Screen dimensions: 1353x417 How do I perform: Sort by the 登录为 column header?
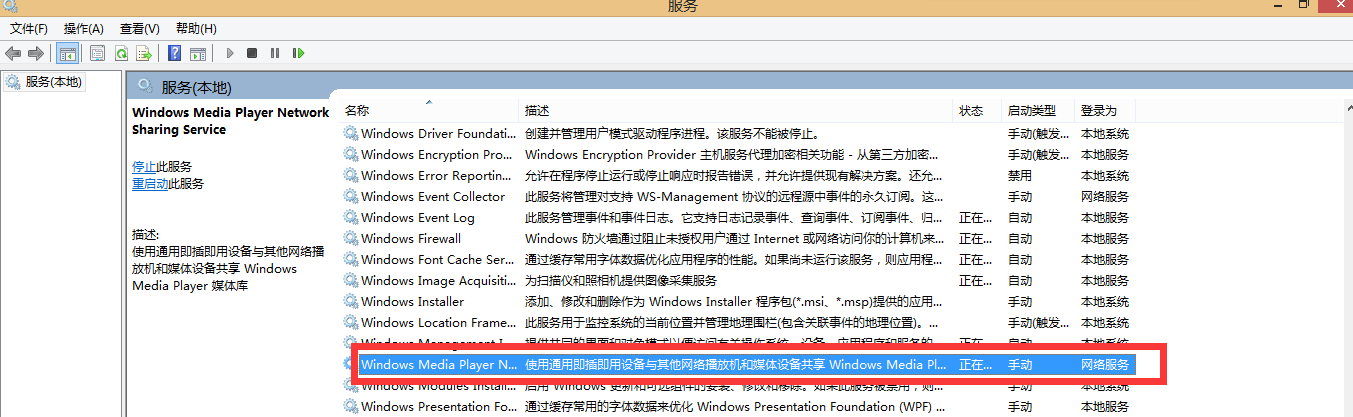point(1098,110)
